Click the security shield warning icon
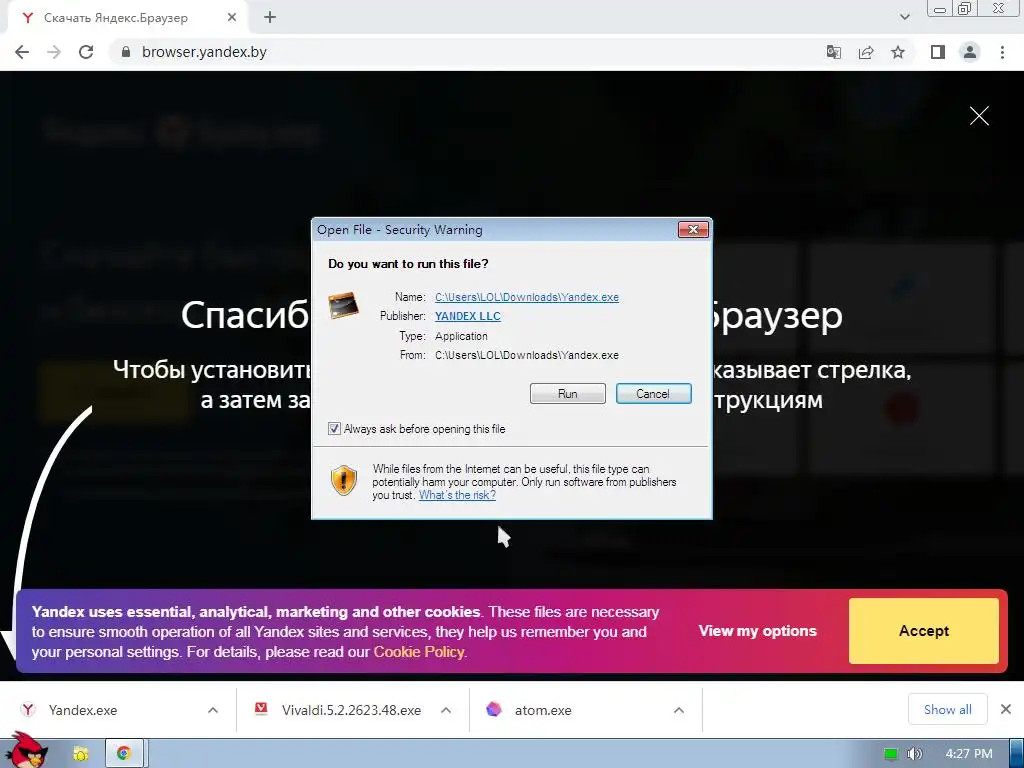Viewport: 1024px width, 768px height. (344, 481)
